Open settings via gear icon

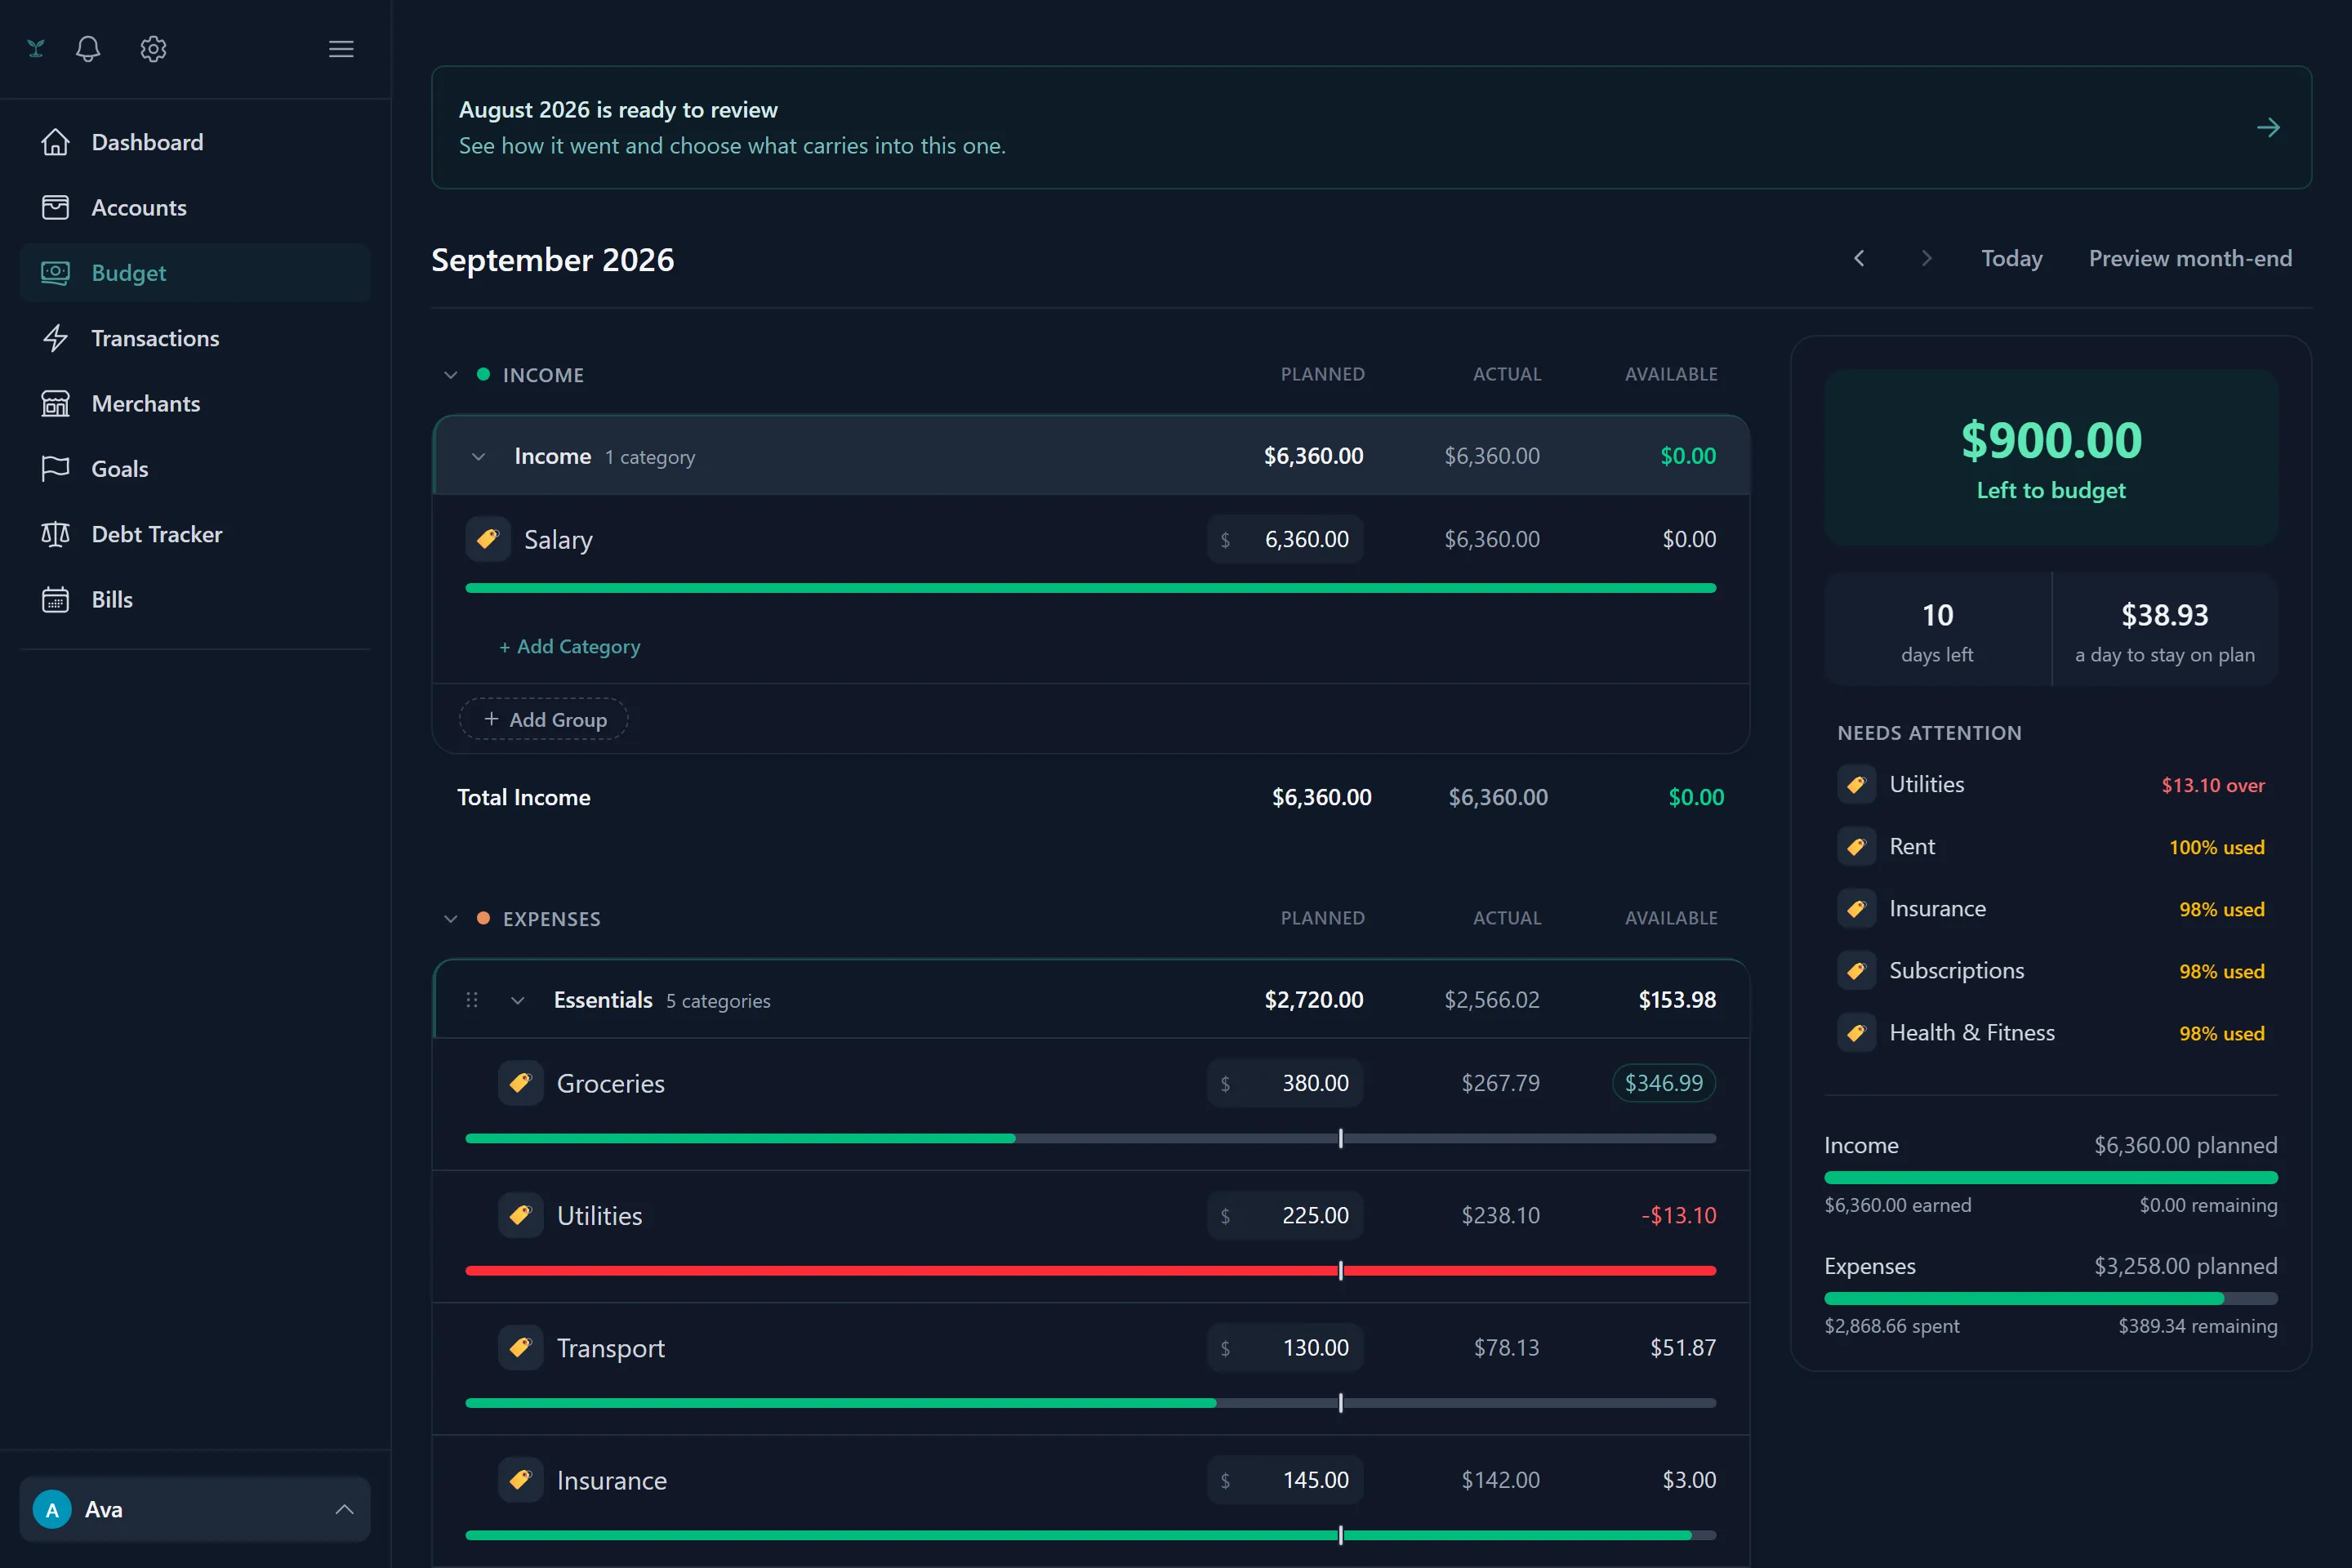153,48
